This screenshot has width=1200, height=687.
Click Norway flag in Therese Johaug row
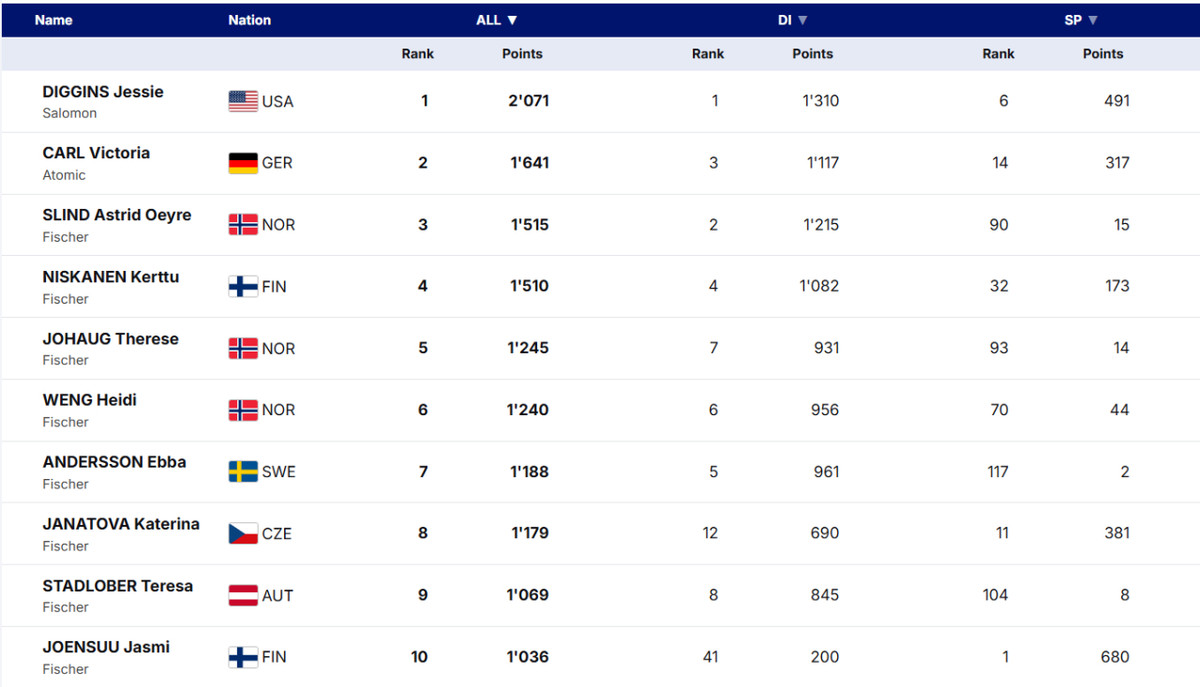(x=243, y=349)
